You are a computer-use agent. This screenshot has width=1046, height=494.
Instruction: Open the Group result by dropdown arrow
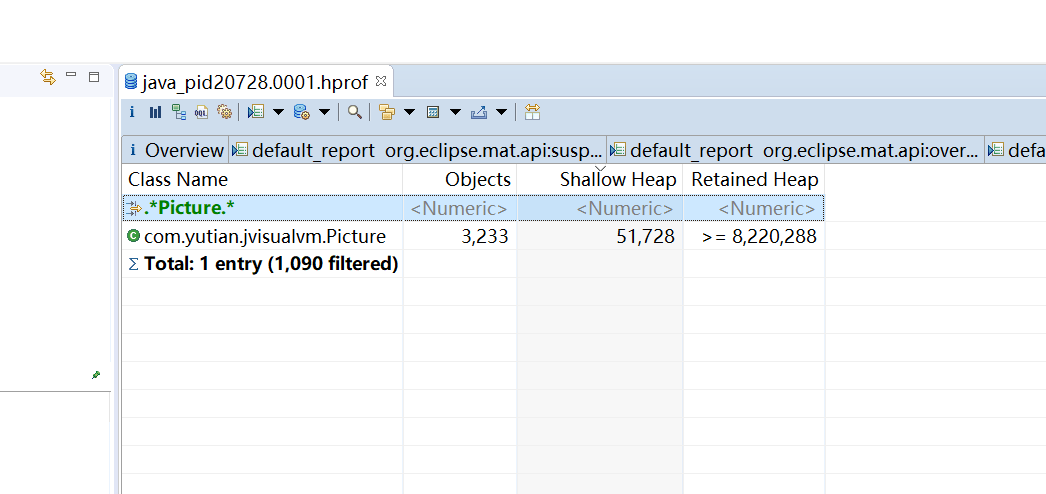[409, 112]
